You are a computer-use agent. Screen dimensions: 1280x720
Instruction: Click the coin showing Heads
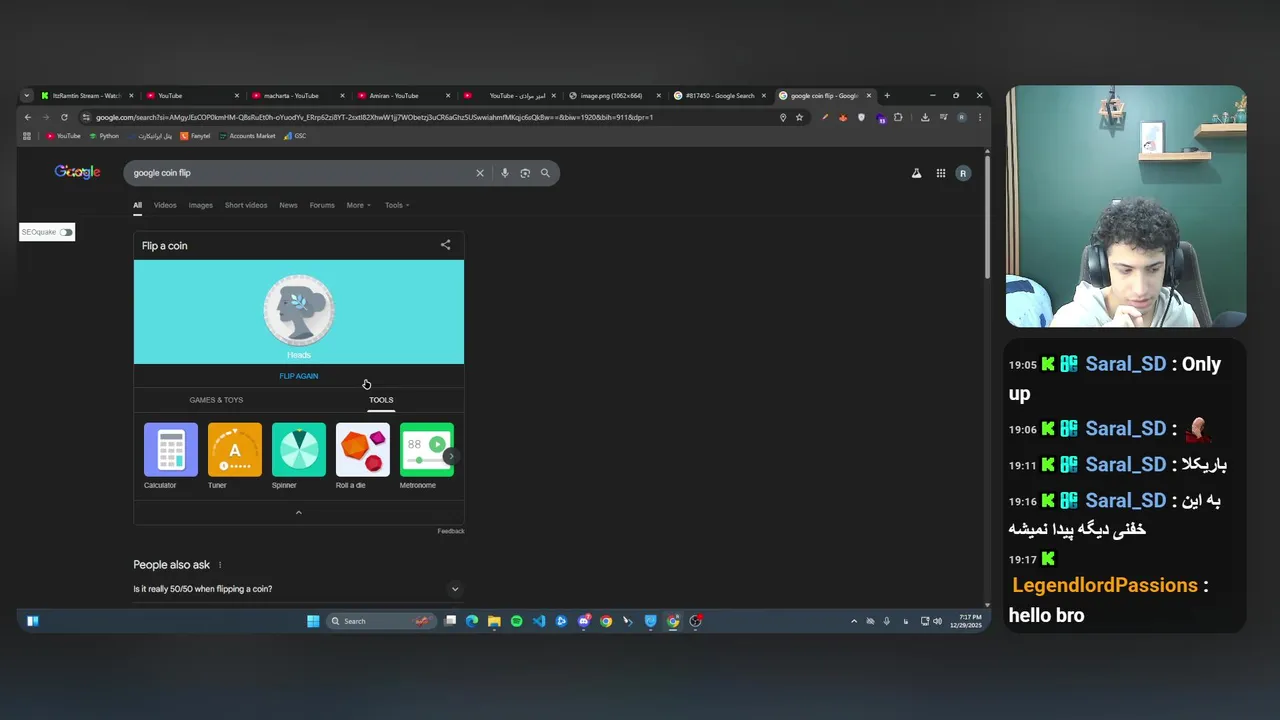[x=299, y=310]
